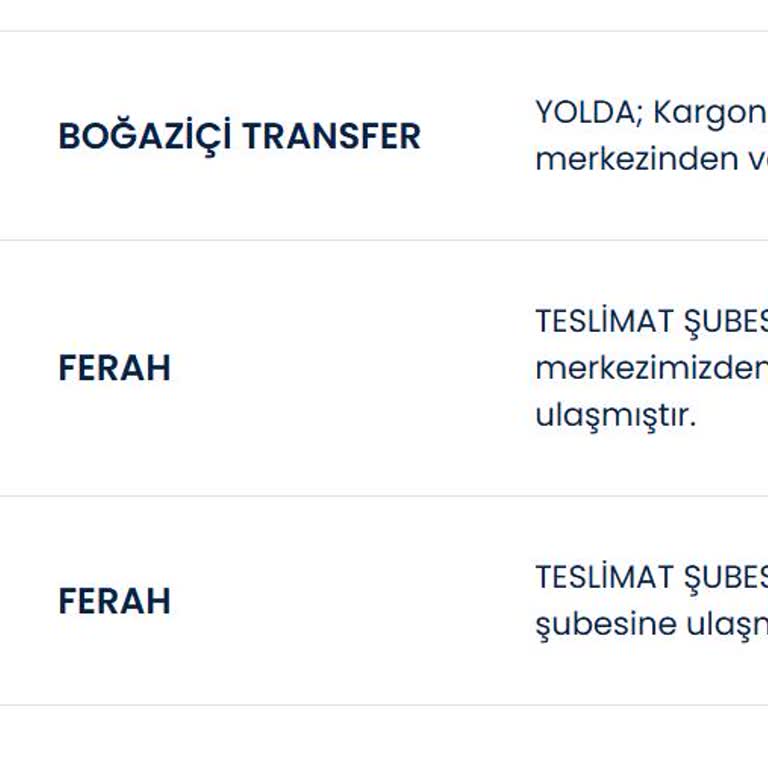Click FERAH in the row mentioning merkezimizden

[114, 368]
